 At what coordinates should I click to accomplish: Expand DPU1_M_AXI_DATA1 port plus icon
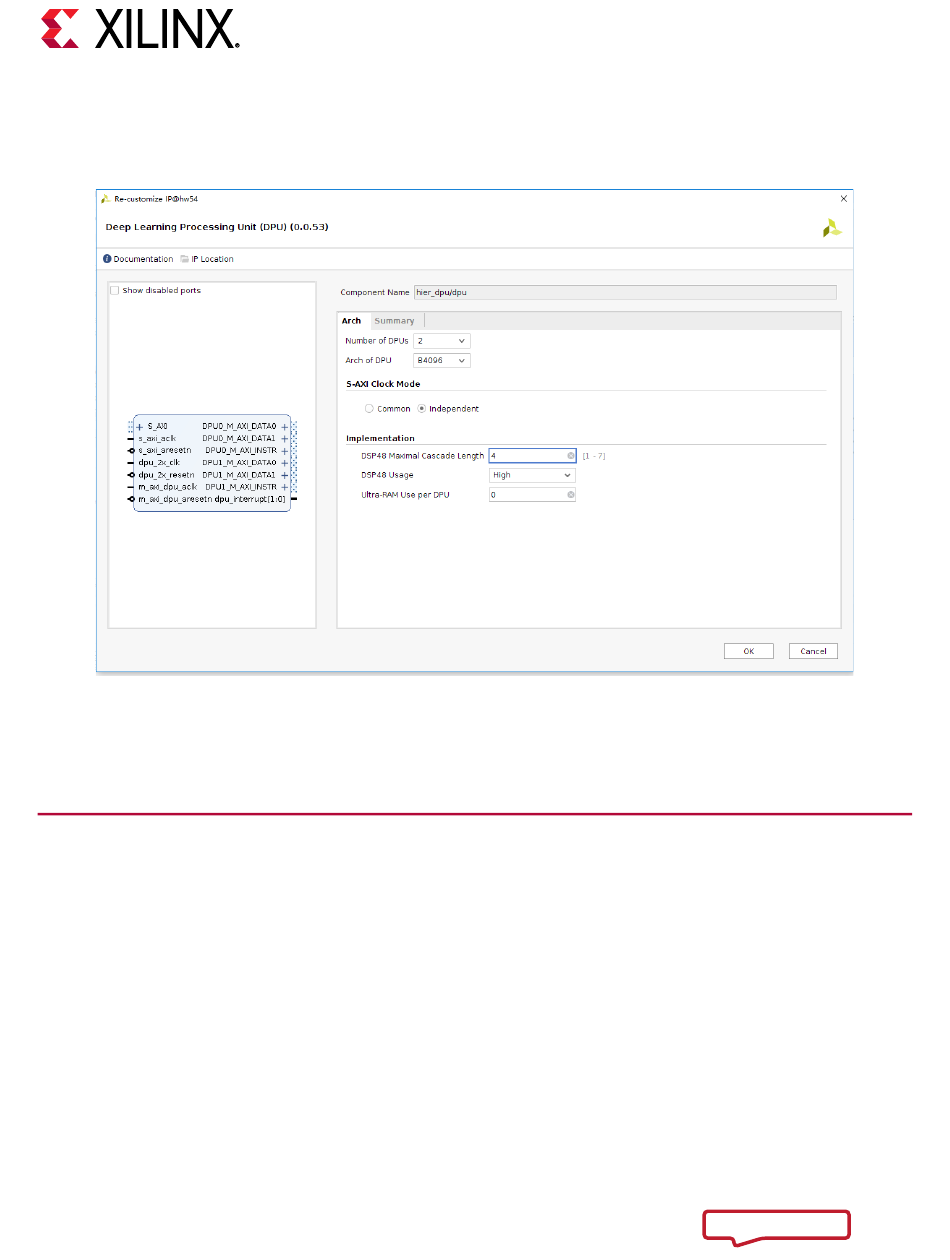click(x=285, y=475)
